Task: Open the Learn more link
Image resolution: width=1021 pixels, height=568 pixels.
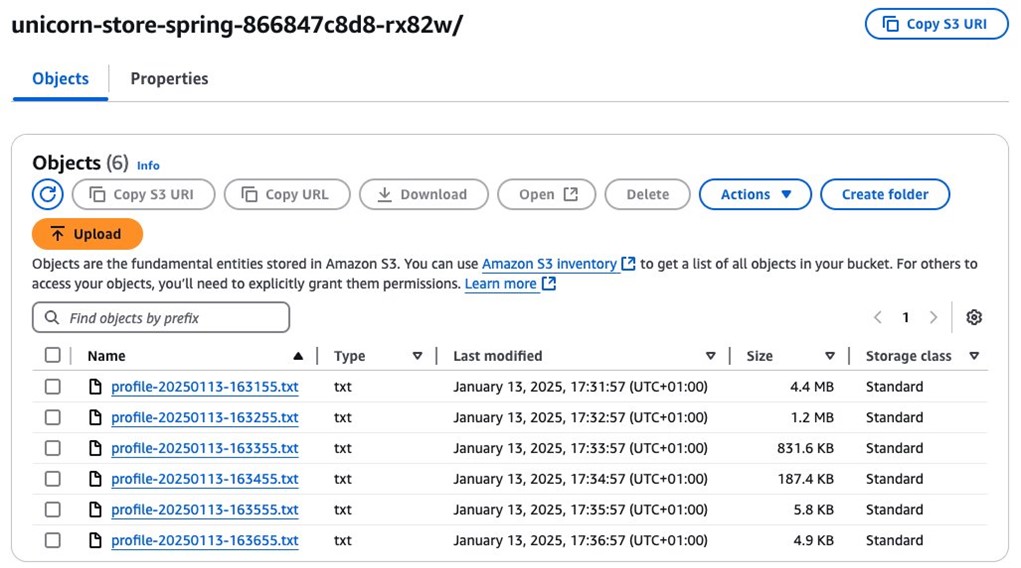Action: [x=500, y=284]
